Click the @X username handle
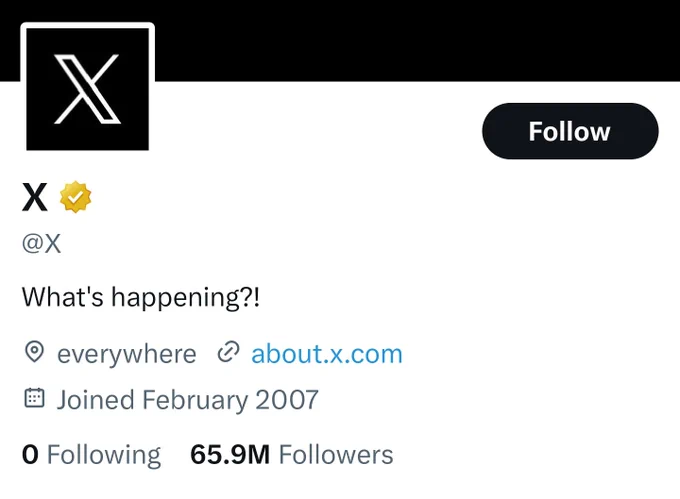Viewport: 680px width, 499px height. point(41,244)
